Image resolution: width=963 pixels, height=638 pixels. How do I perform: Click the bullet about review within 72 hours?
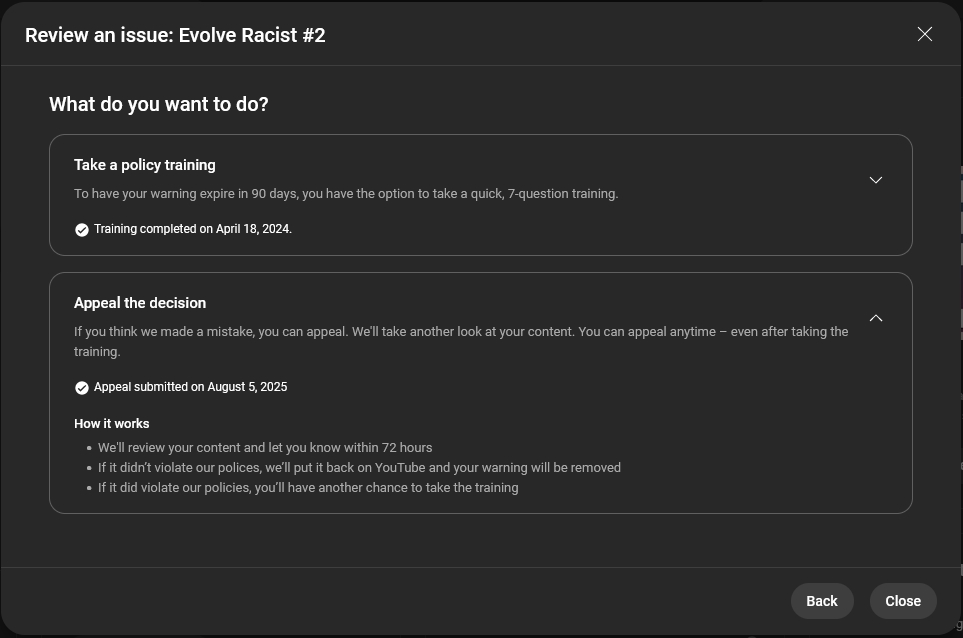265,448
